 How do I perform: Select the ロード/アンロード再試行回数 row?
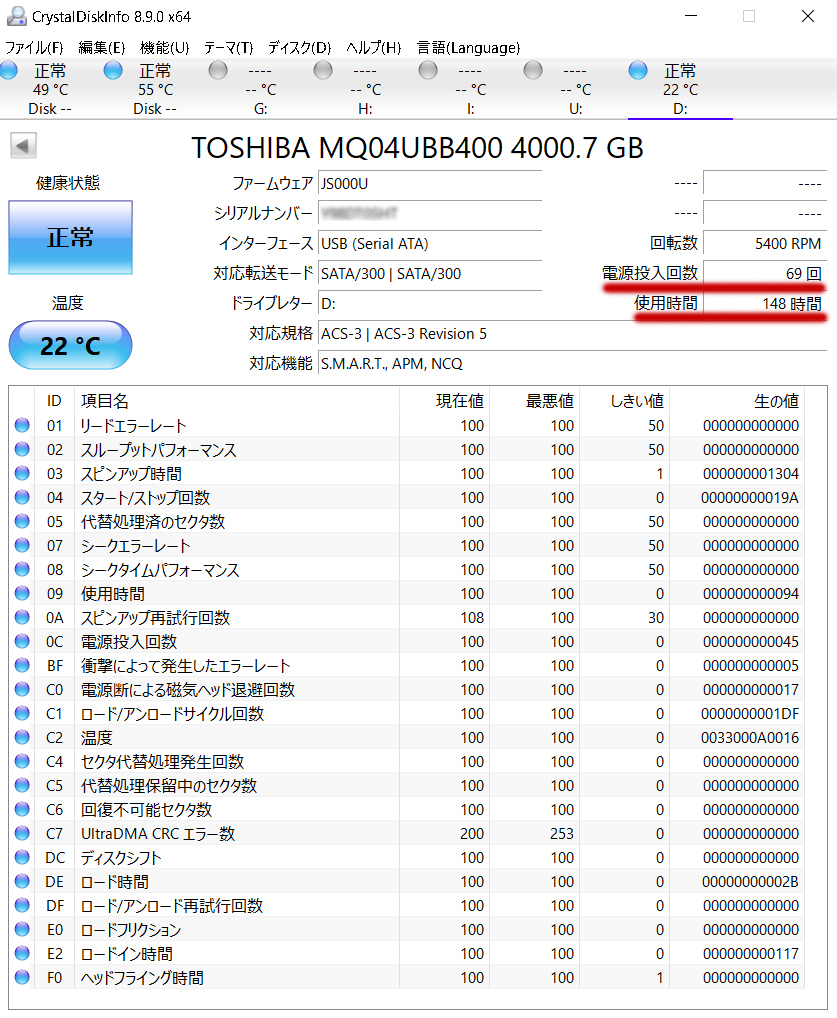pos(407,906)
